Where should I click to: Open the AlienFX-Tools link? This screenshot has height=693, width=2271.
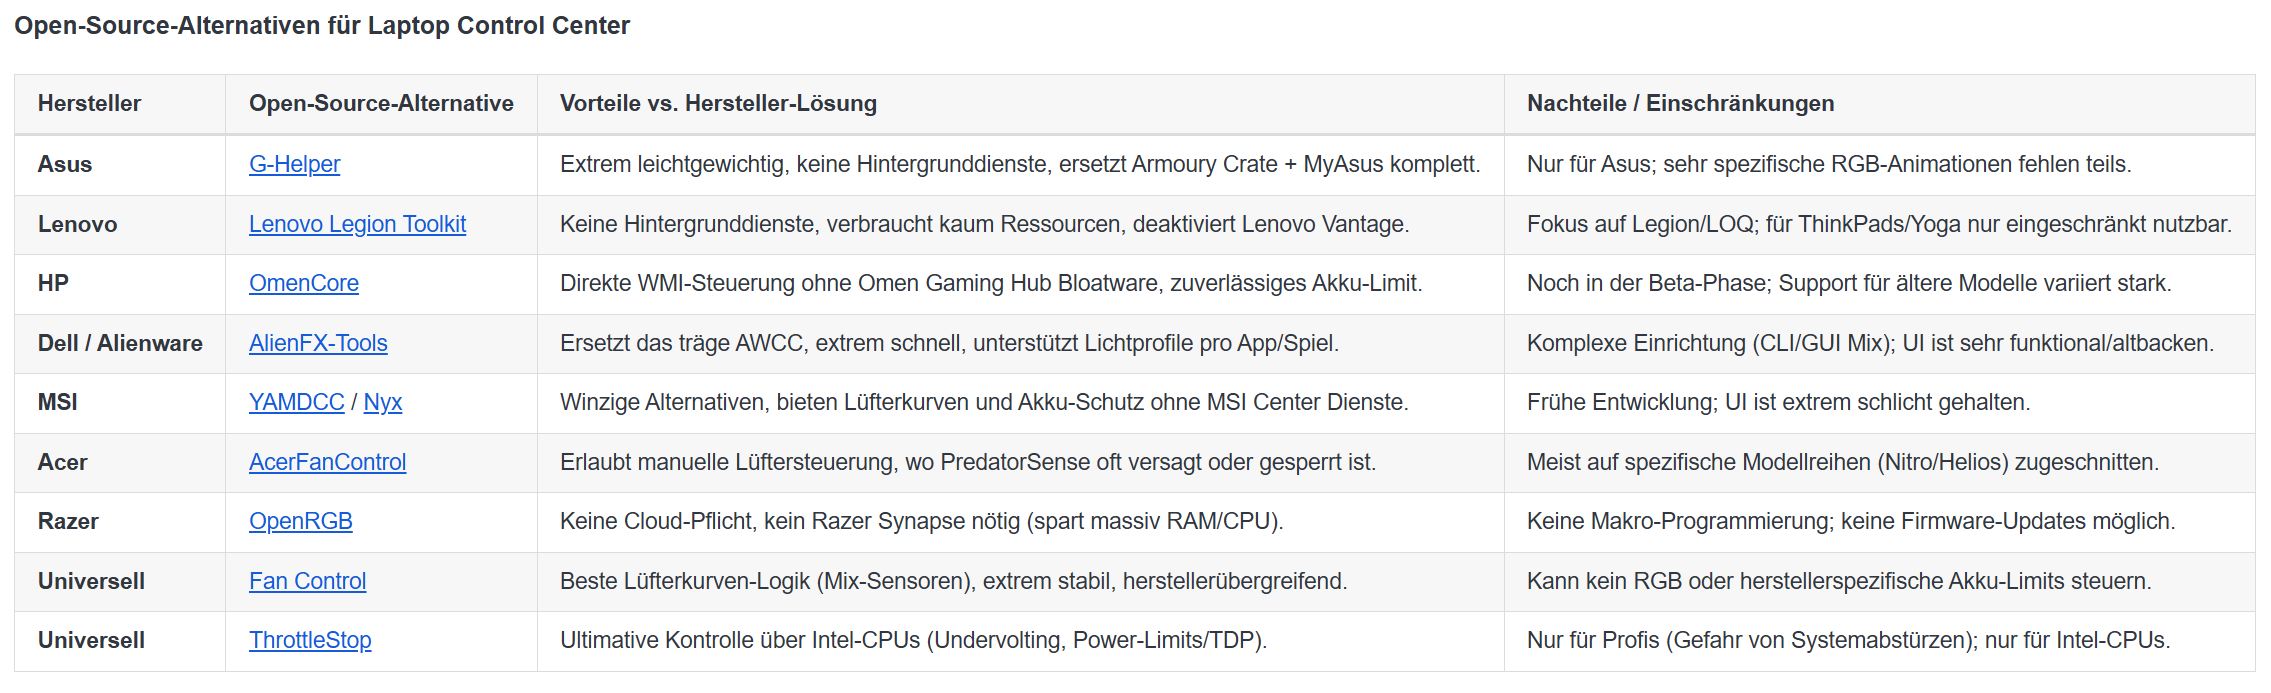click(x=318, y=343)
